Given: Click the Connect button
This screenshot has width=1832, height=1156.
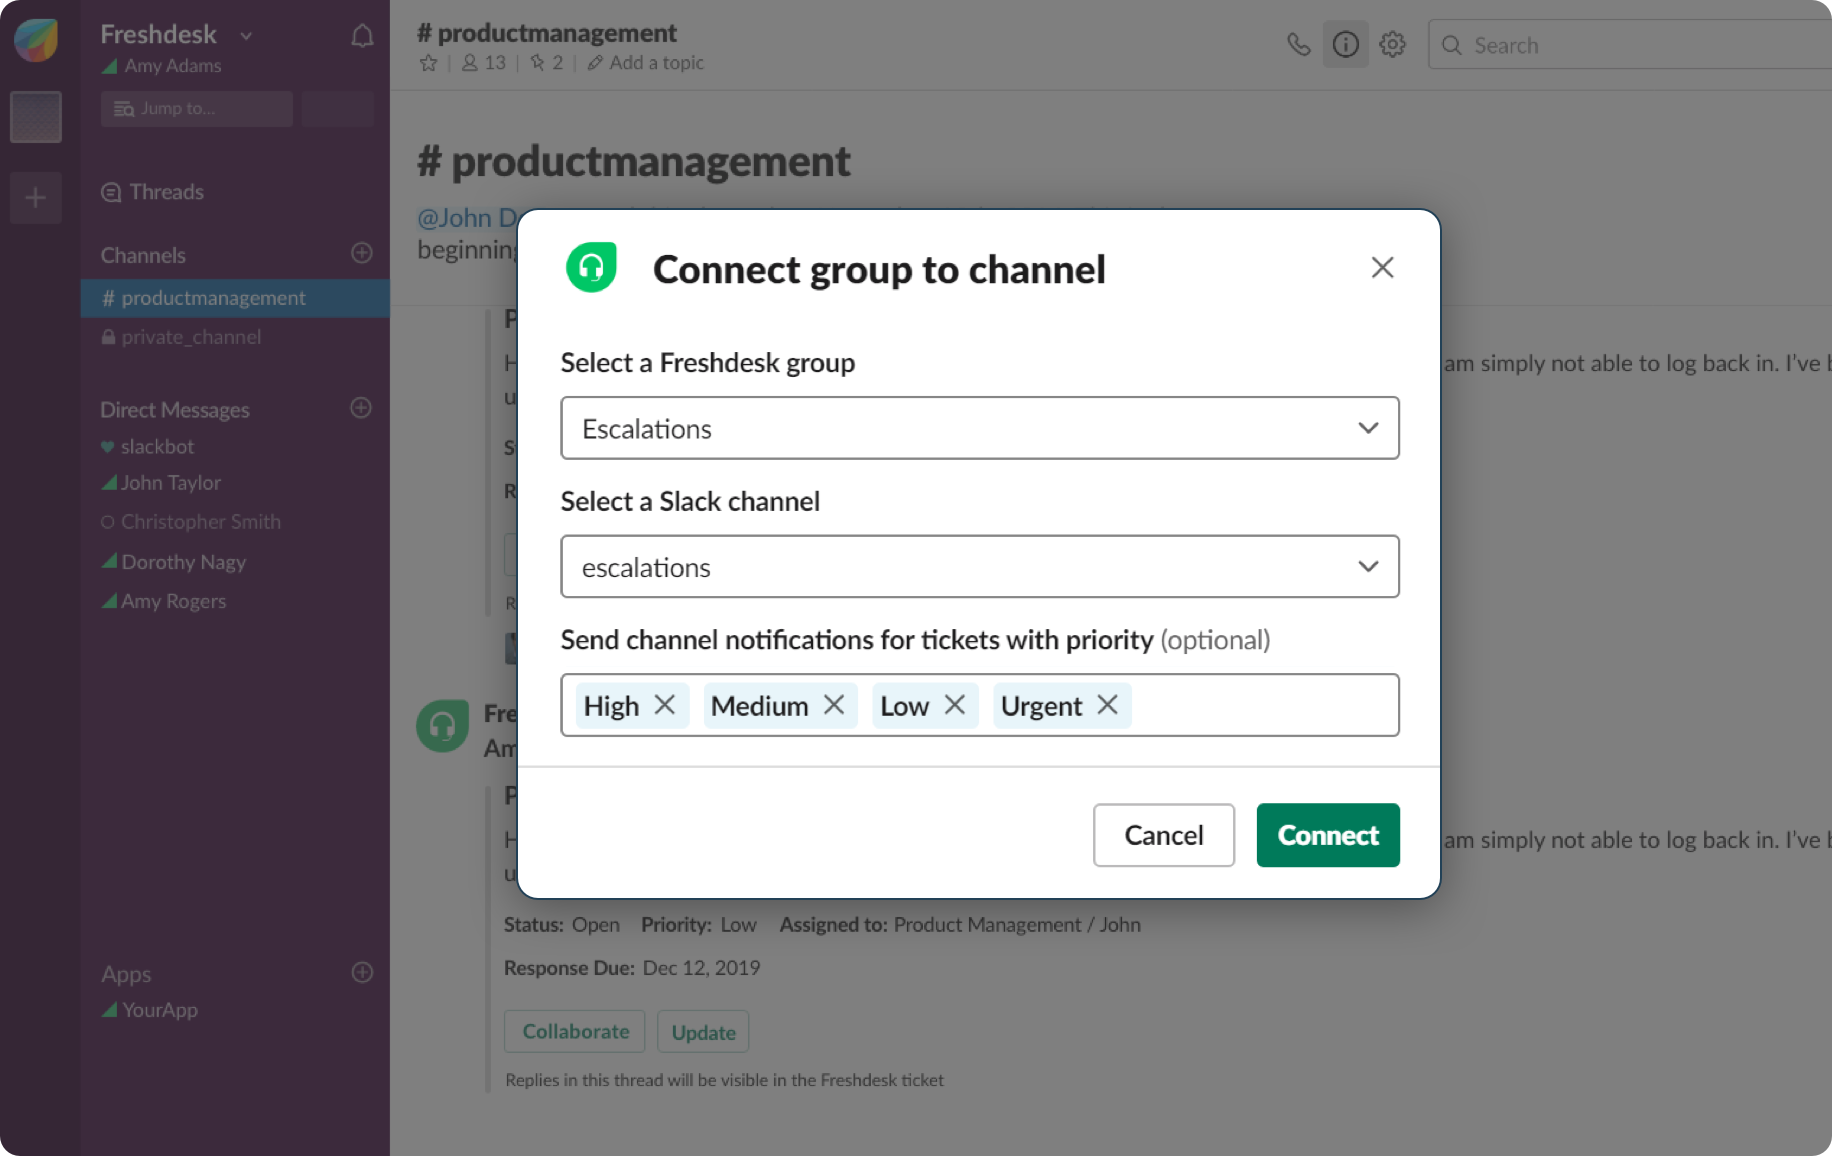Looking at the screenshot, I should click(x=1327, y=835).
